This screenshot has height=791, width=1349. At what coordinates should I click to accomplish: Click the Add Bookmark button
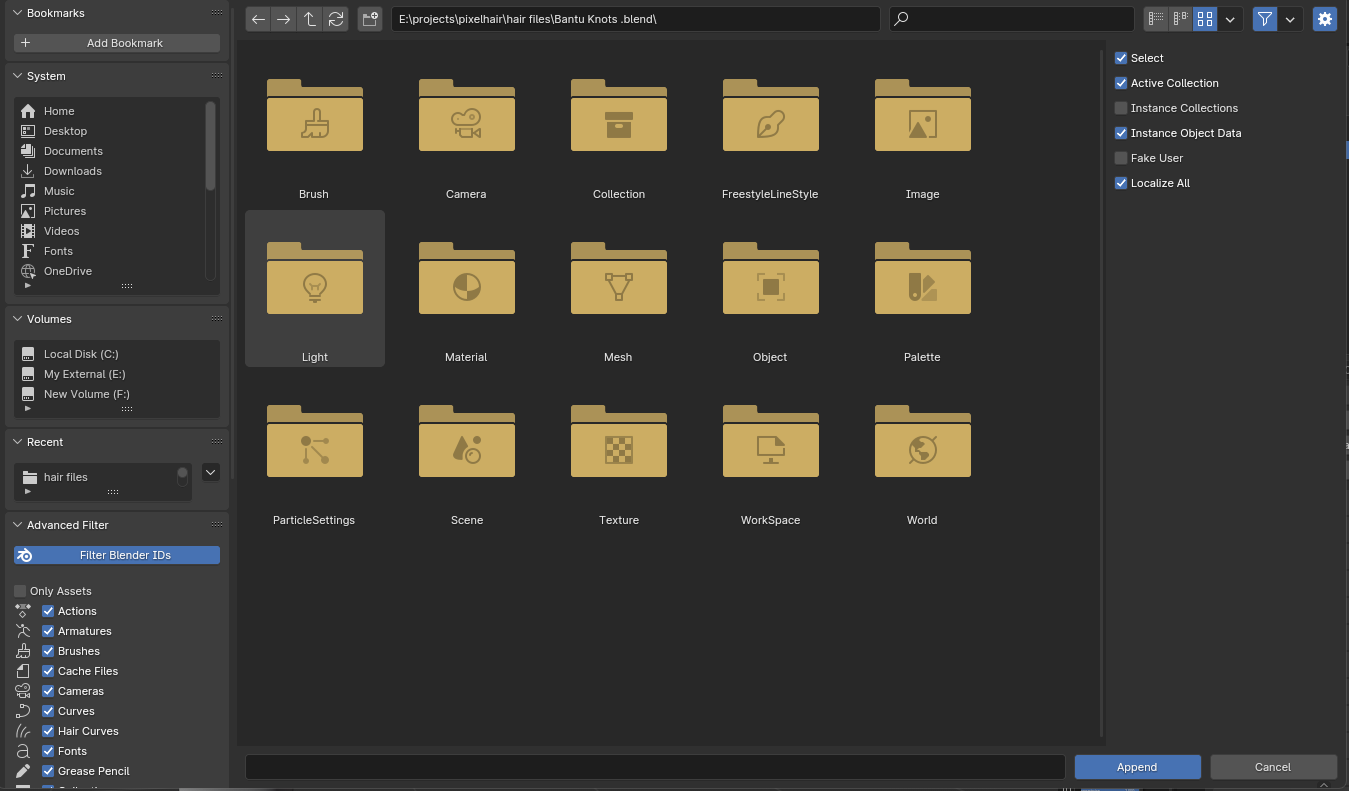117,43
